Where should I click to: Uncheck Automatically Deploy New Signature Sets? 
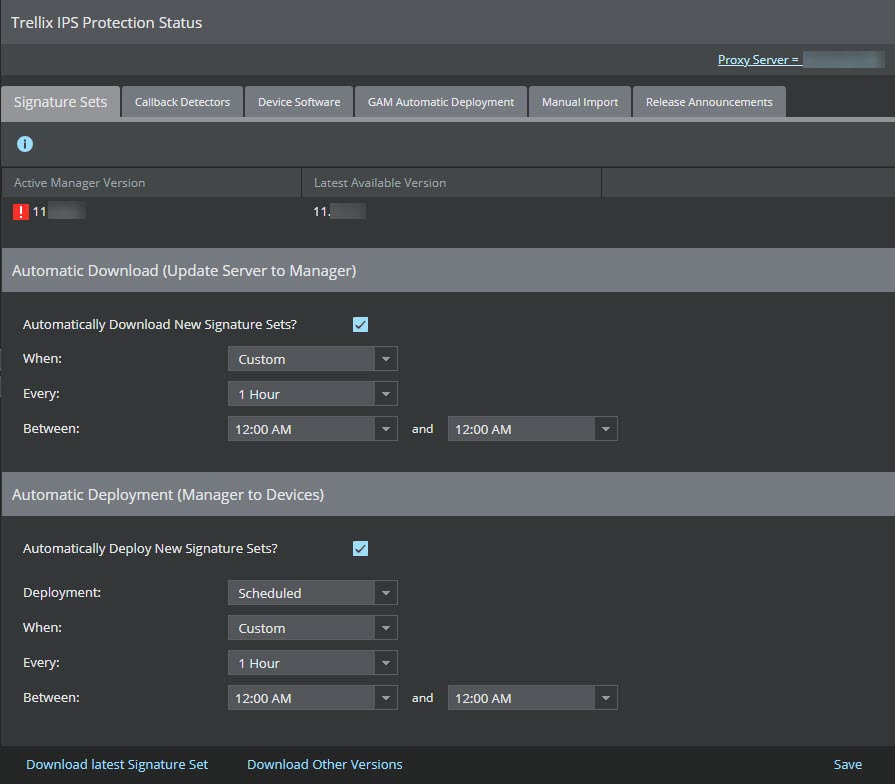pos(360,548)
